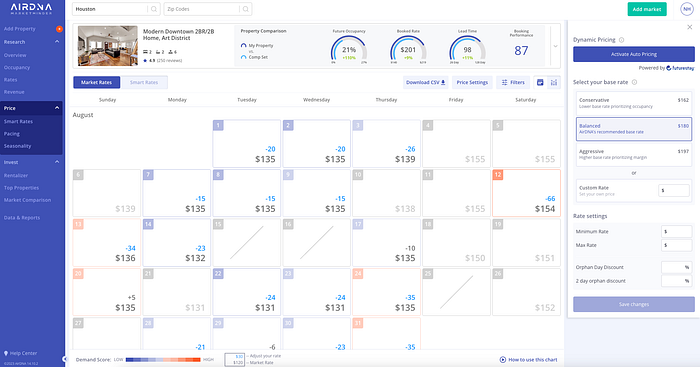
Task: Open Top Properties in the sidebar
Action: 21,188
